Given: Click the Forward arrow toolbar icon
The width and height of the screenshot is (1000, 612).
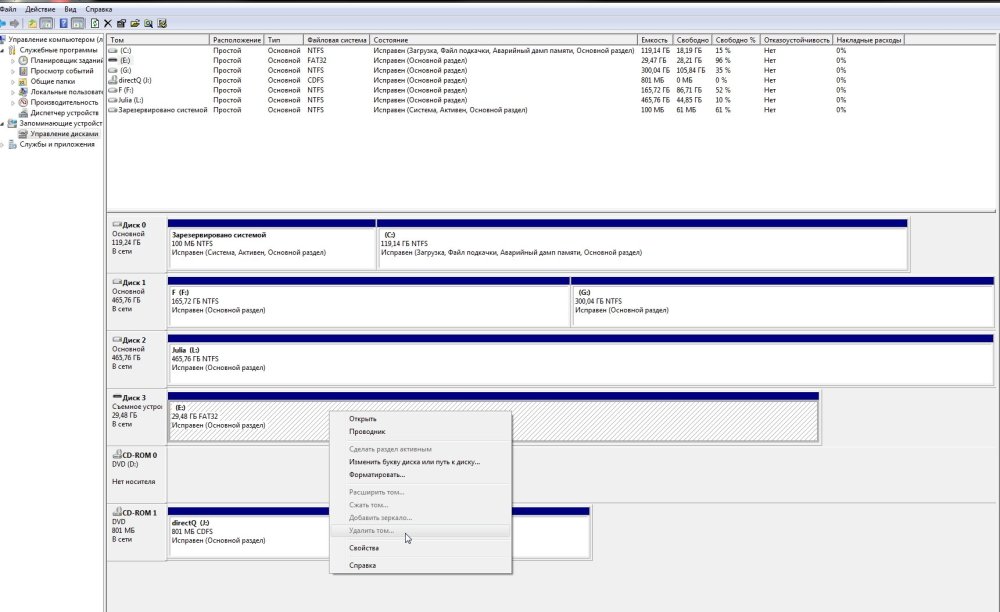Looking at the screenshot, I should (x=15, y=23).
